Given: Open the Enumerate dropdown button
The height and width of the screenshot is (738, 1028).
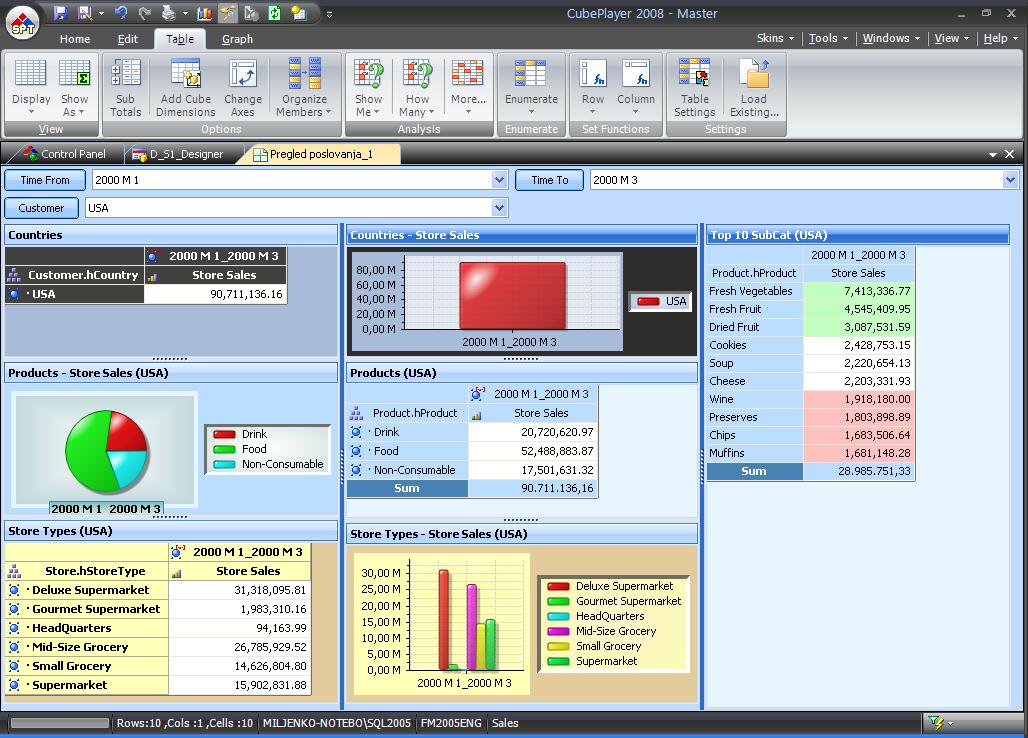Looking at the screenshot, I should (531, 87).
